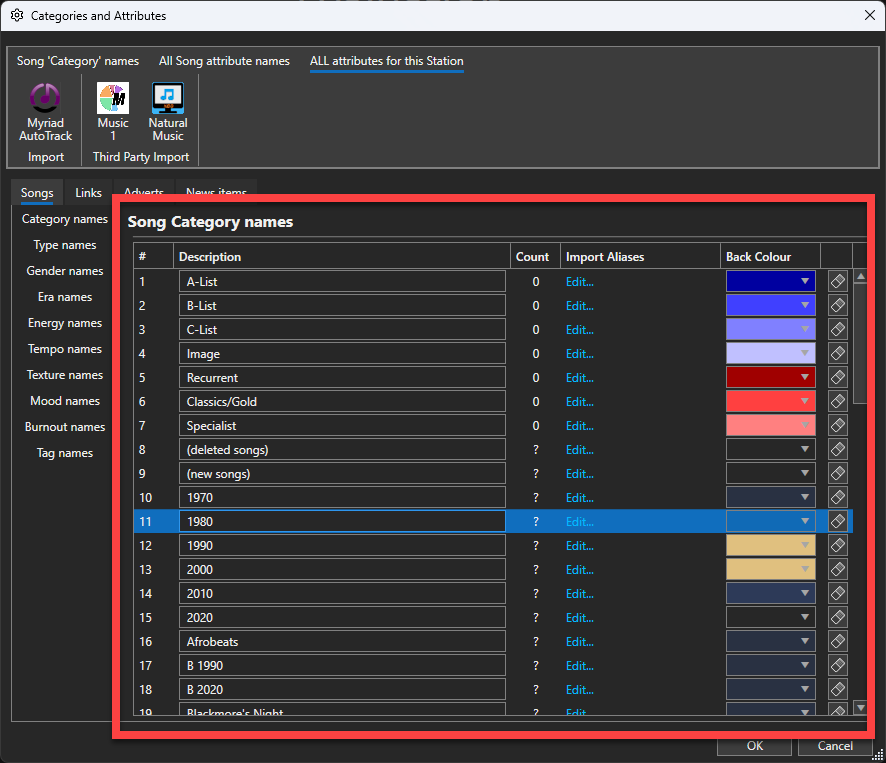Switch to the Links tab

(88, 193)
